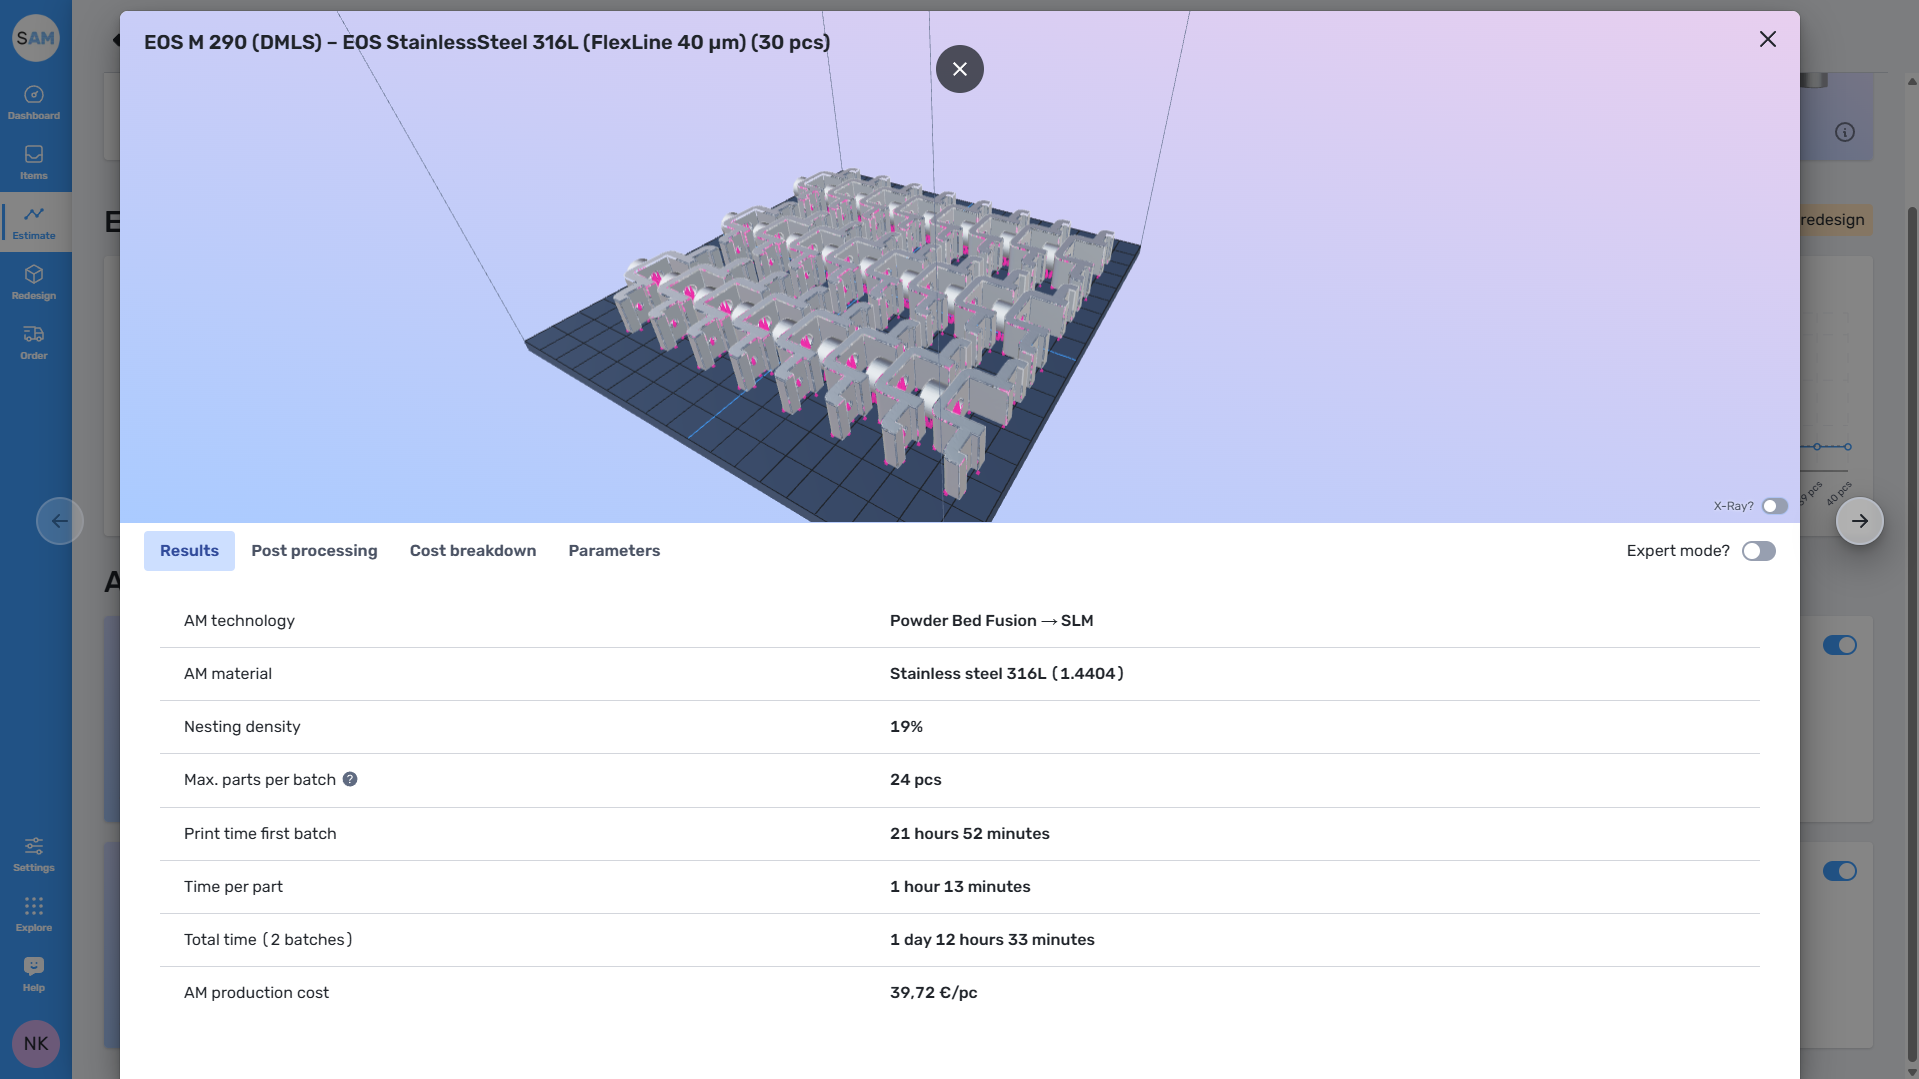Go to previous result with left arrow
The width and height of the screenshot is (1919, 1079).
[x=60, y=521]
